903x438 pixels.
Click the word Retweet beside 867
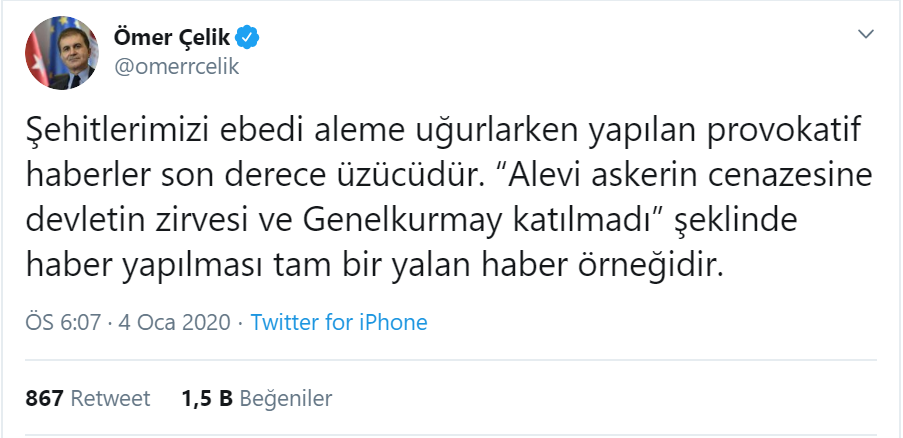click(110, 398)
